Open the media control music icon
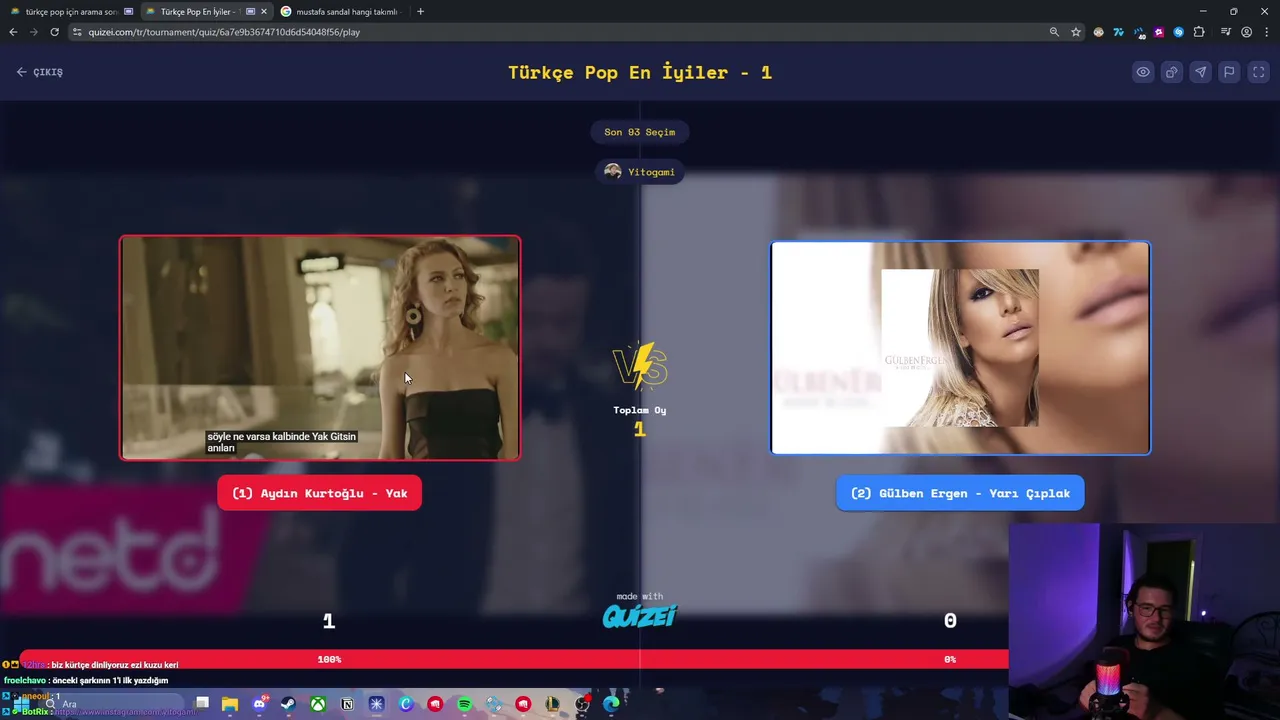The height and width of the screenshot is (720, 1280). coord(1226,32)
